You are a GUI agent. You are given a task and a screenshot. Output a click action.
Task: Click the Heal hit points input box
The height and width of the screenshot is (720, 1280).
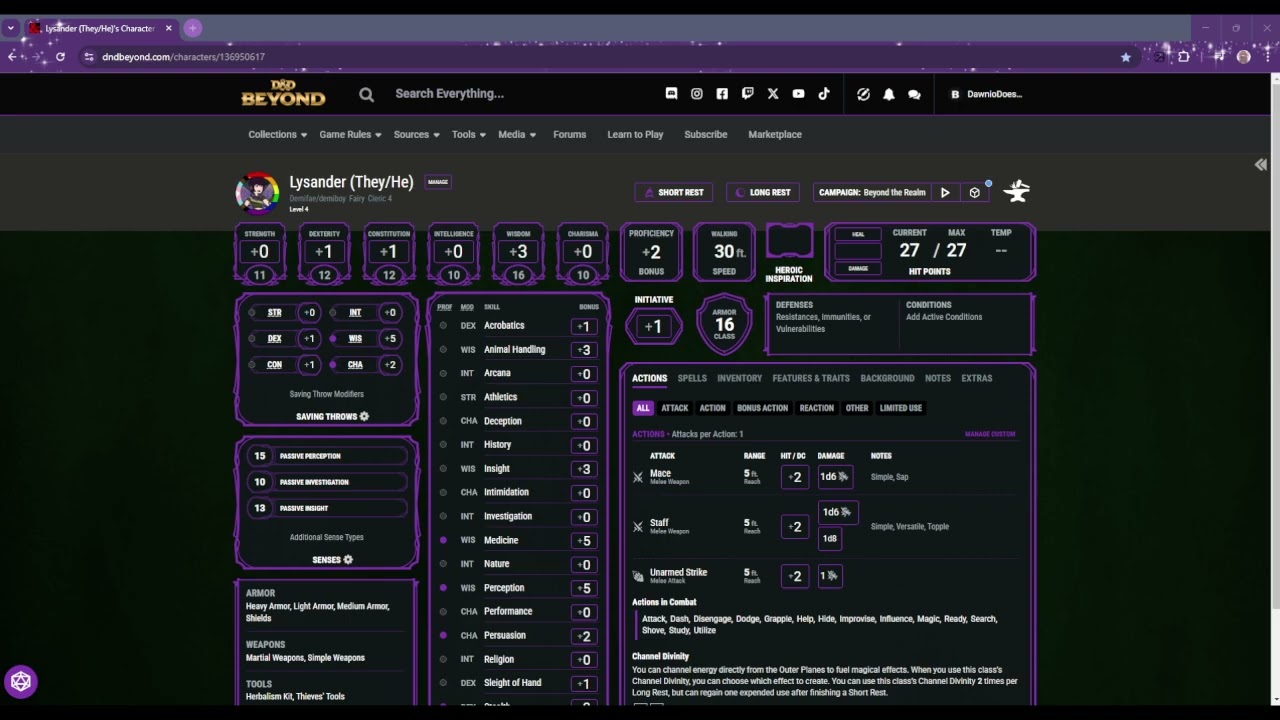click(x=858, y=251)
